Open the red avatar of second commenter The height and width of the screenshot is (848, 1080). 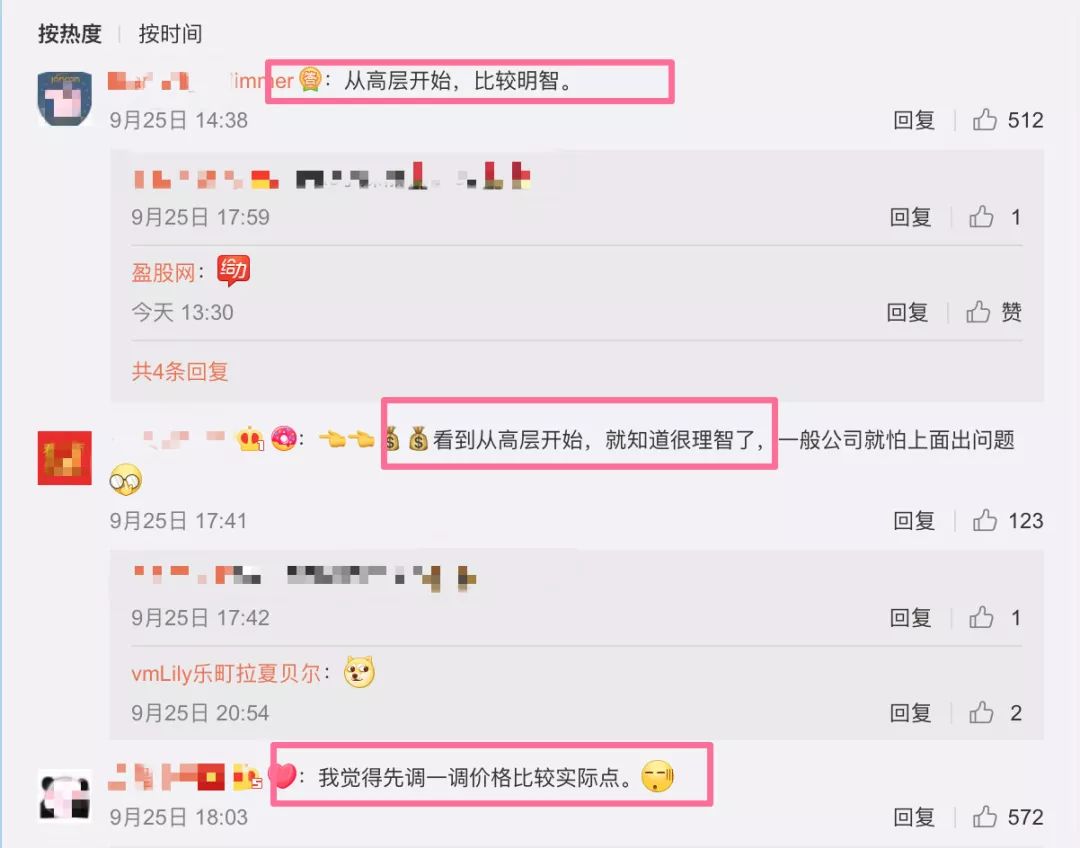coord(64,457)
